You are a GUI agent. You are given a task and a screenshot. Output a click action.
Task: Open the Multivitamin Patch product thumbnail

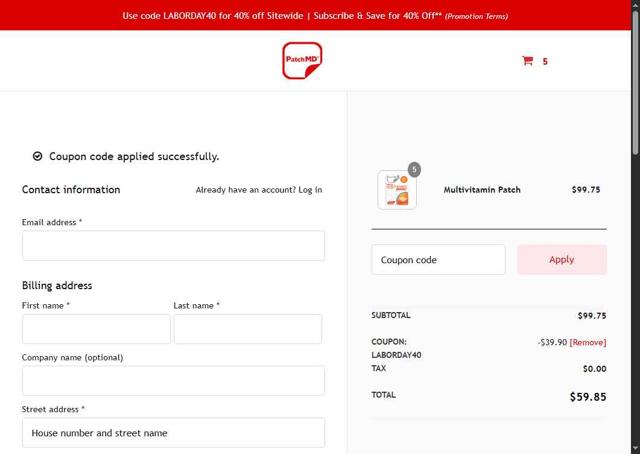point(397,190)
